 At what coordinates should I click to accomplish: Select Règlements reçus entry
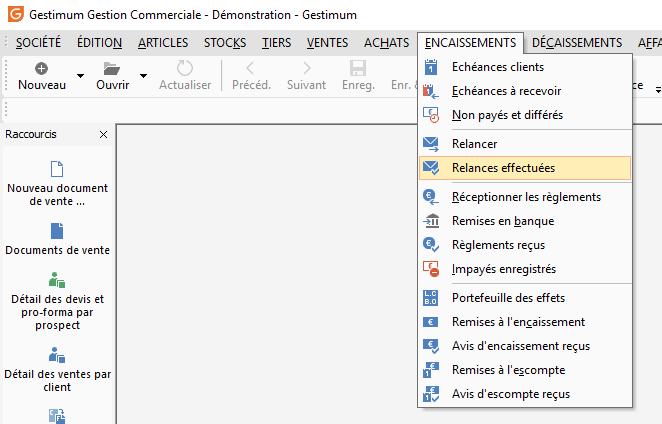tap(525, 245)
